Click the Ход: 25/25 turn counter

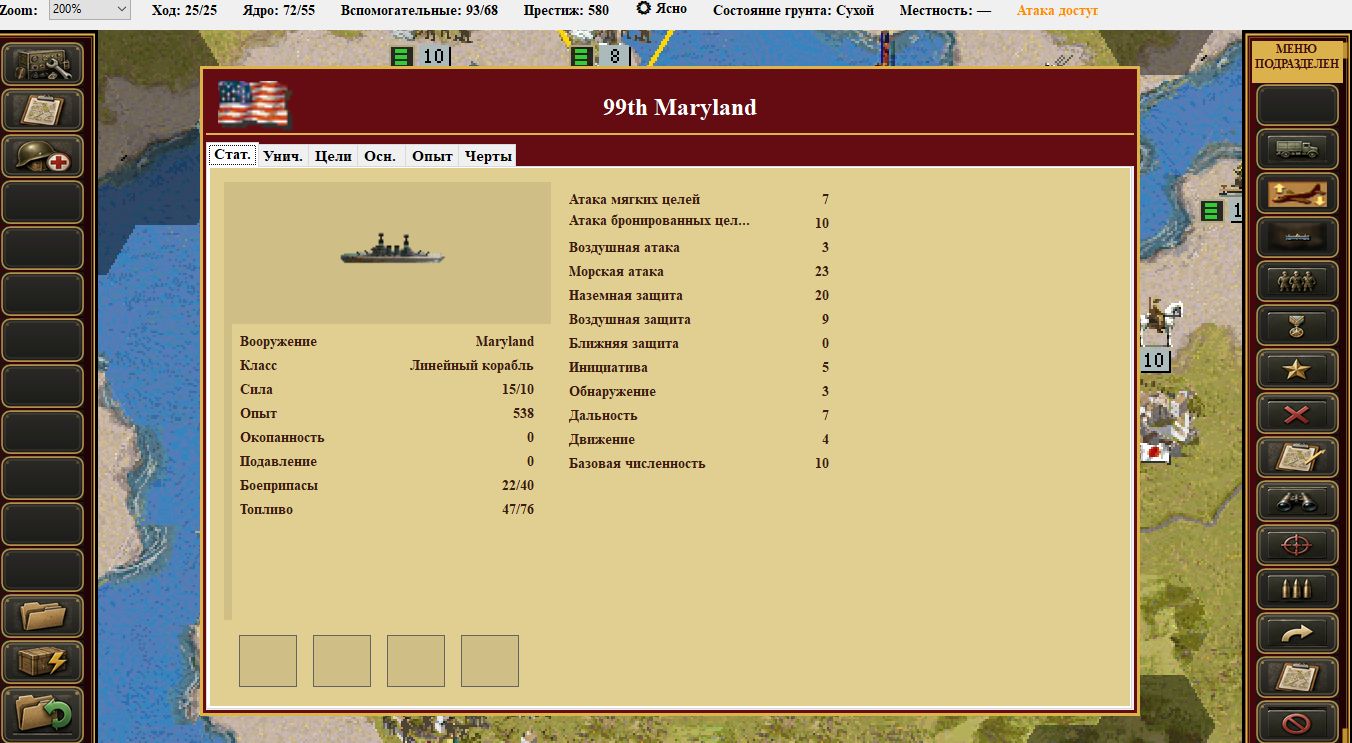click(184, 10)
